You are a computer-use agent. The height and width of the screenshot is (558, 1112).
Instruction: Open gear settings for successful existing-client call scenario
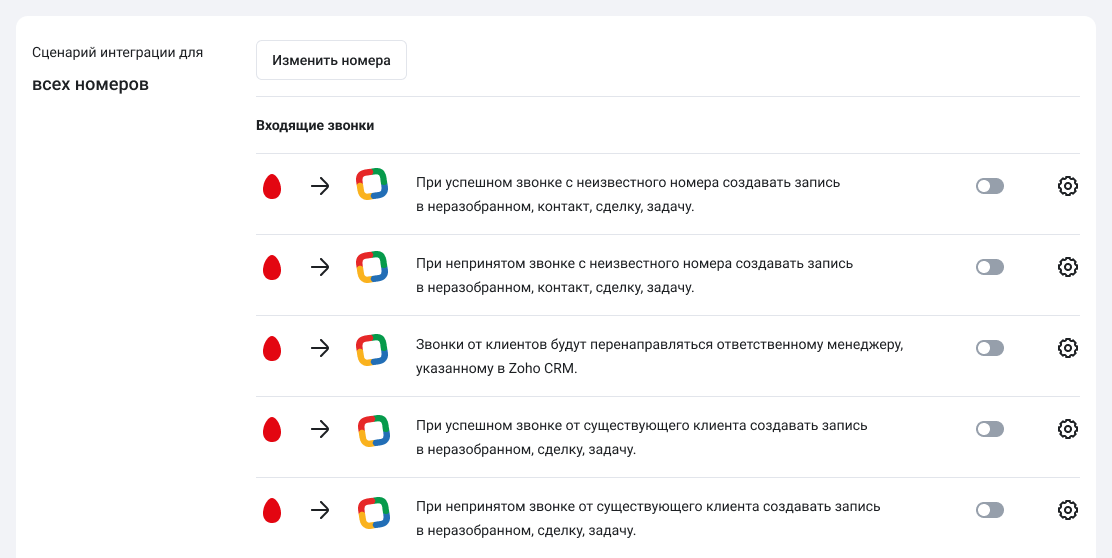click(1067, 429)
